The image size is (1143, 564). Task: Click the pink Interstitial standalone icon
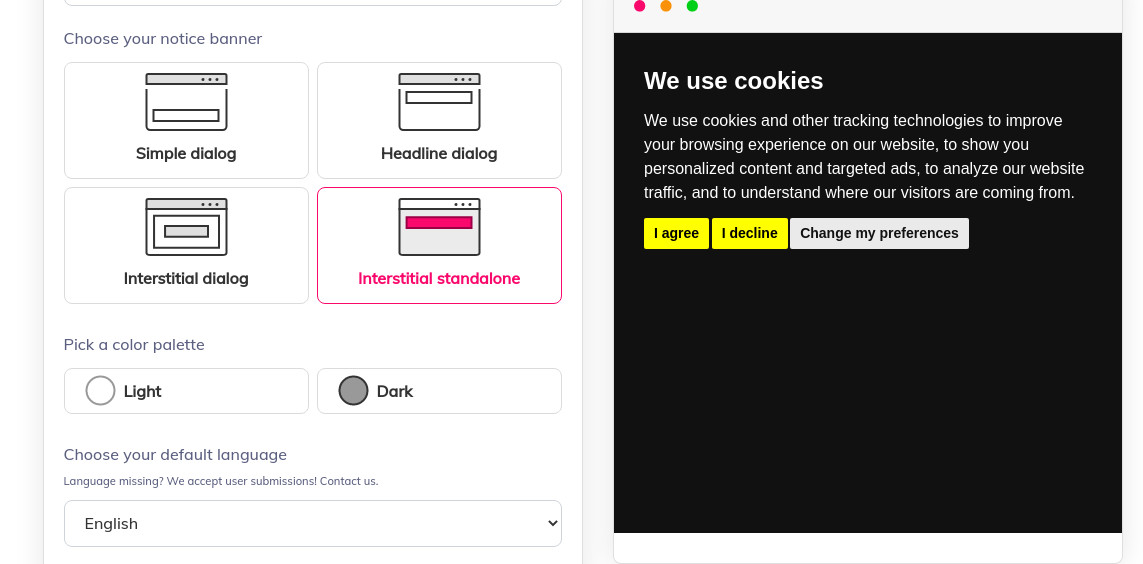click(439, 227)
